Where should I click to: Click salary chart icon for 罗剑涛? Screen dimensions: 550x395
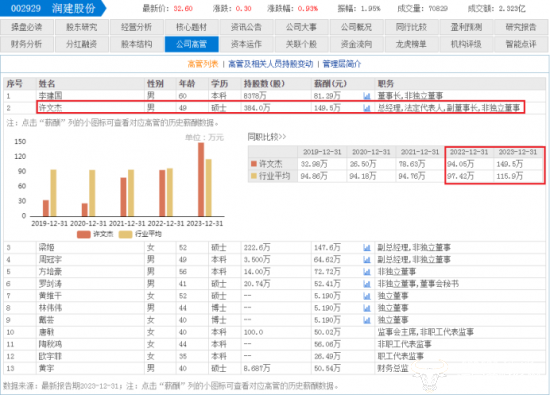tap(367, 284)
